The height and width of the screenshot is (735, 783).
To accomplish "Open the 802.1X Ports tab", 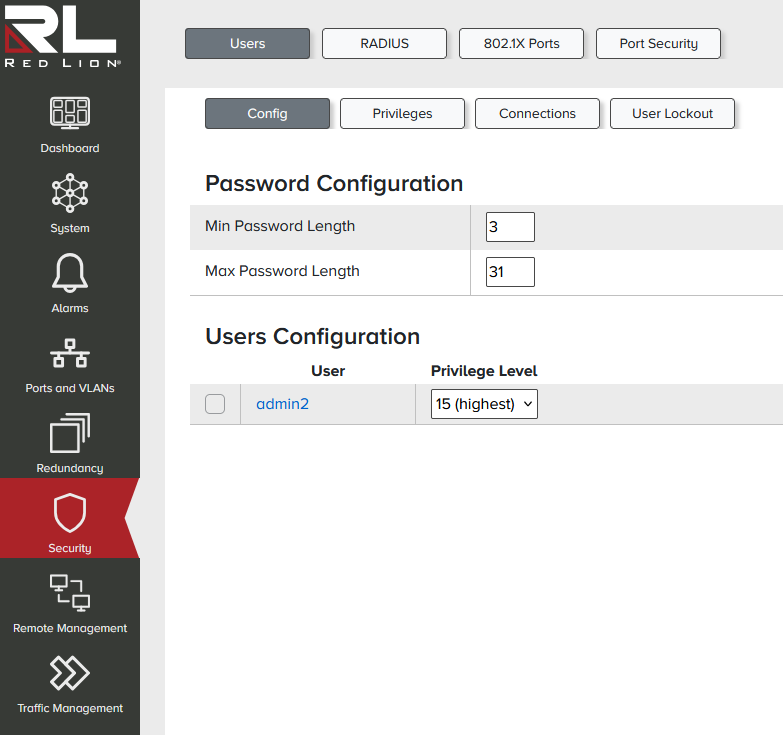I will [x=521, y=44].
